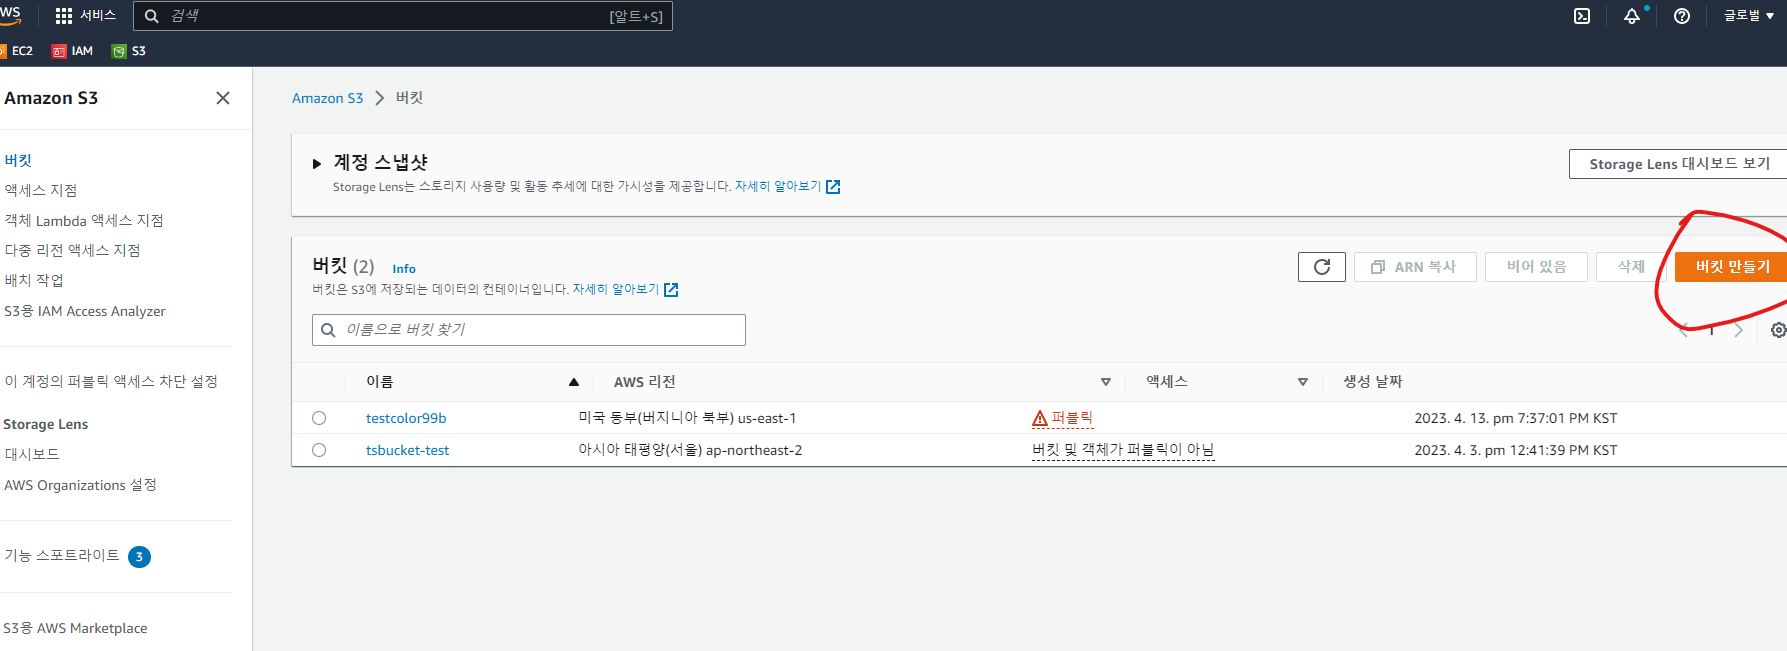This screenshot has height=651, width=1787.
Task: Open the account Block Public Access settings
Action: pyautogui.click(x=111, y=381)
